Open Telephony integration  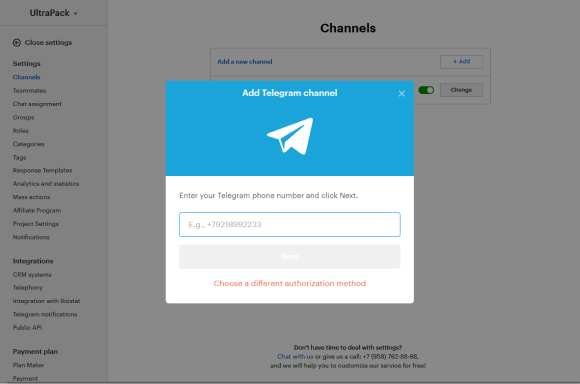click(28, 288)
